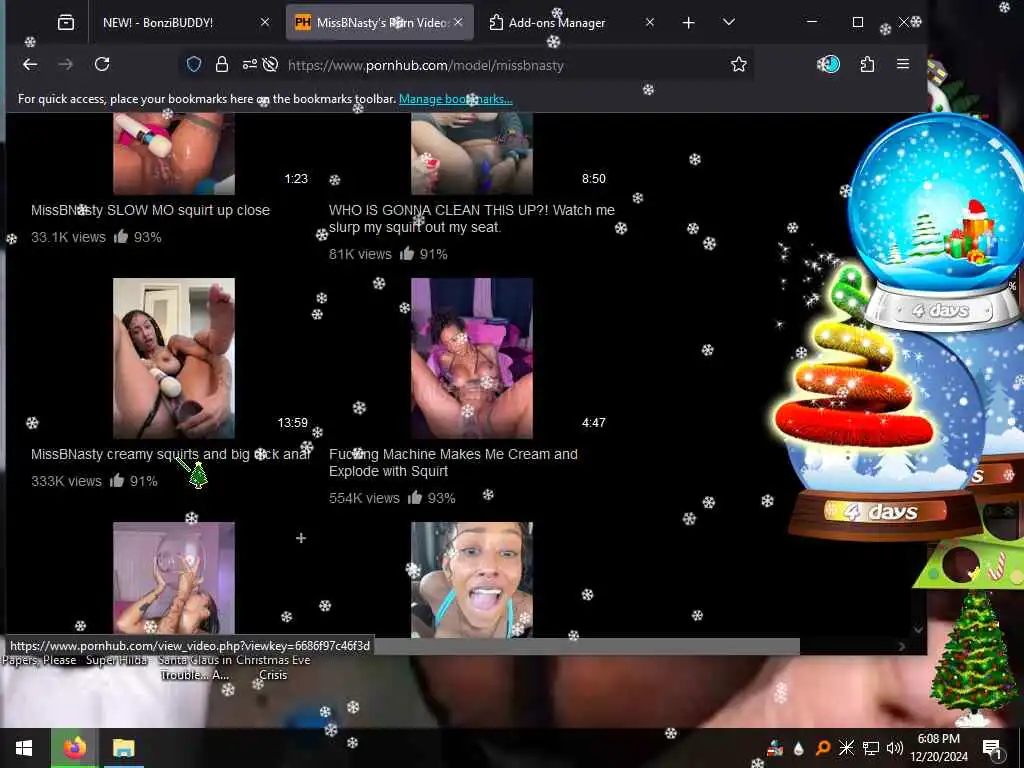Image resolution: width=1024 pixels, height=768 pixels.
Task: Open the volume speaker tray icon
Action: (895, 748)
